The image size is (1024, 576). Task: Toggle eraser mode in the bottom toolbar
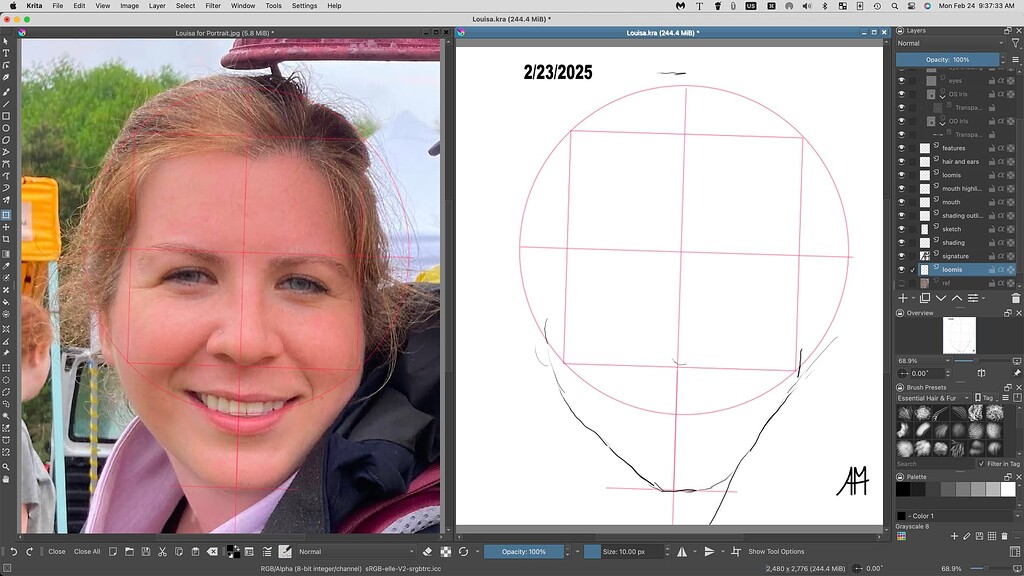427,551
